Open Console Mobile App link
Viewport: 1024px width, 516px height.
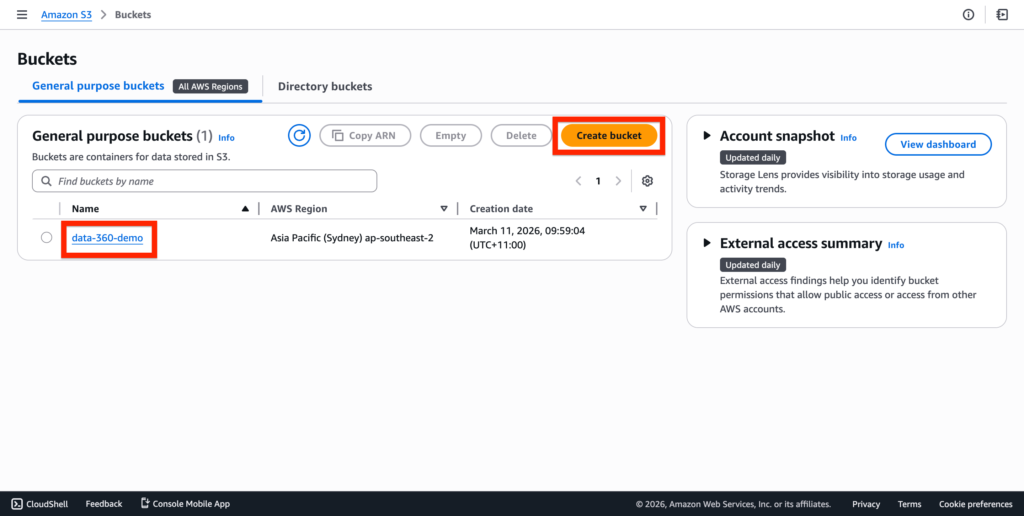pos(185,504)
